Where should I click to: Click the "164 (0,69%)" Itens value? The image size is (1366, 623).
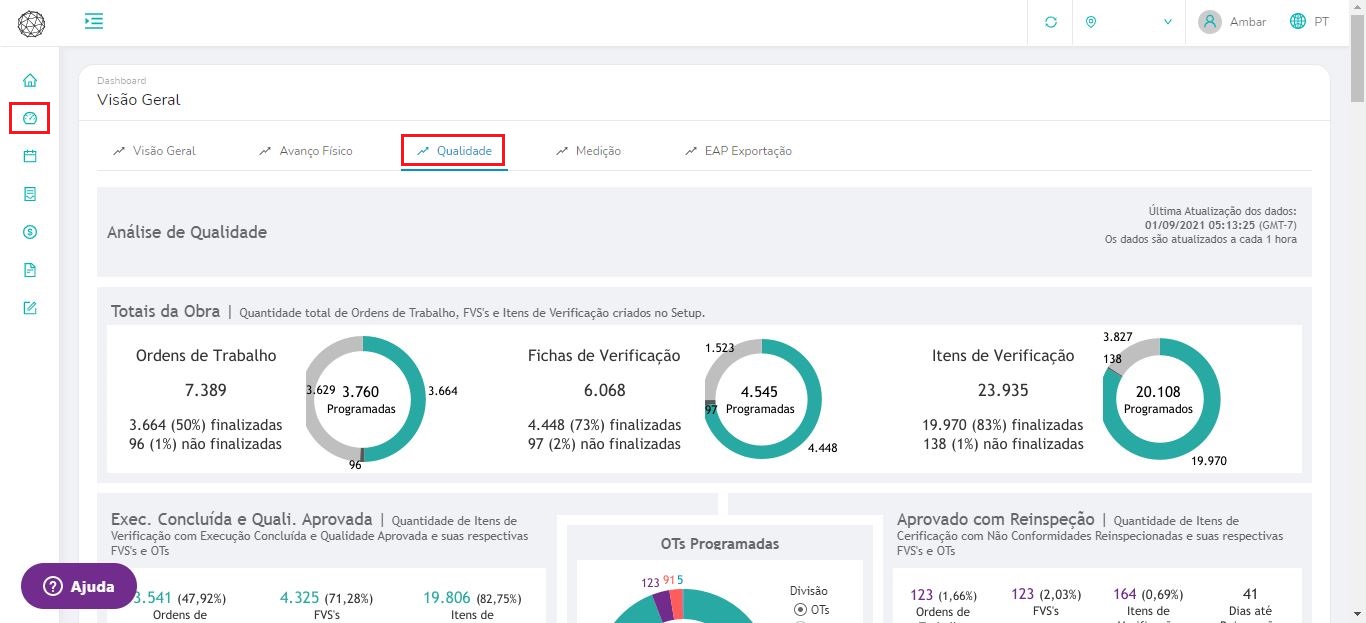coord(1147,594)
